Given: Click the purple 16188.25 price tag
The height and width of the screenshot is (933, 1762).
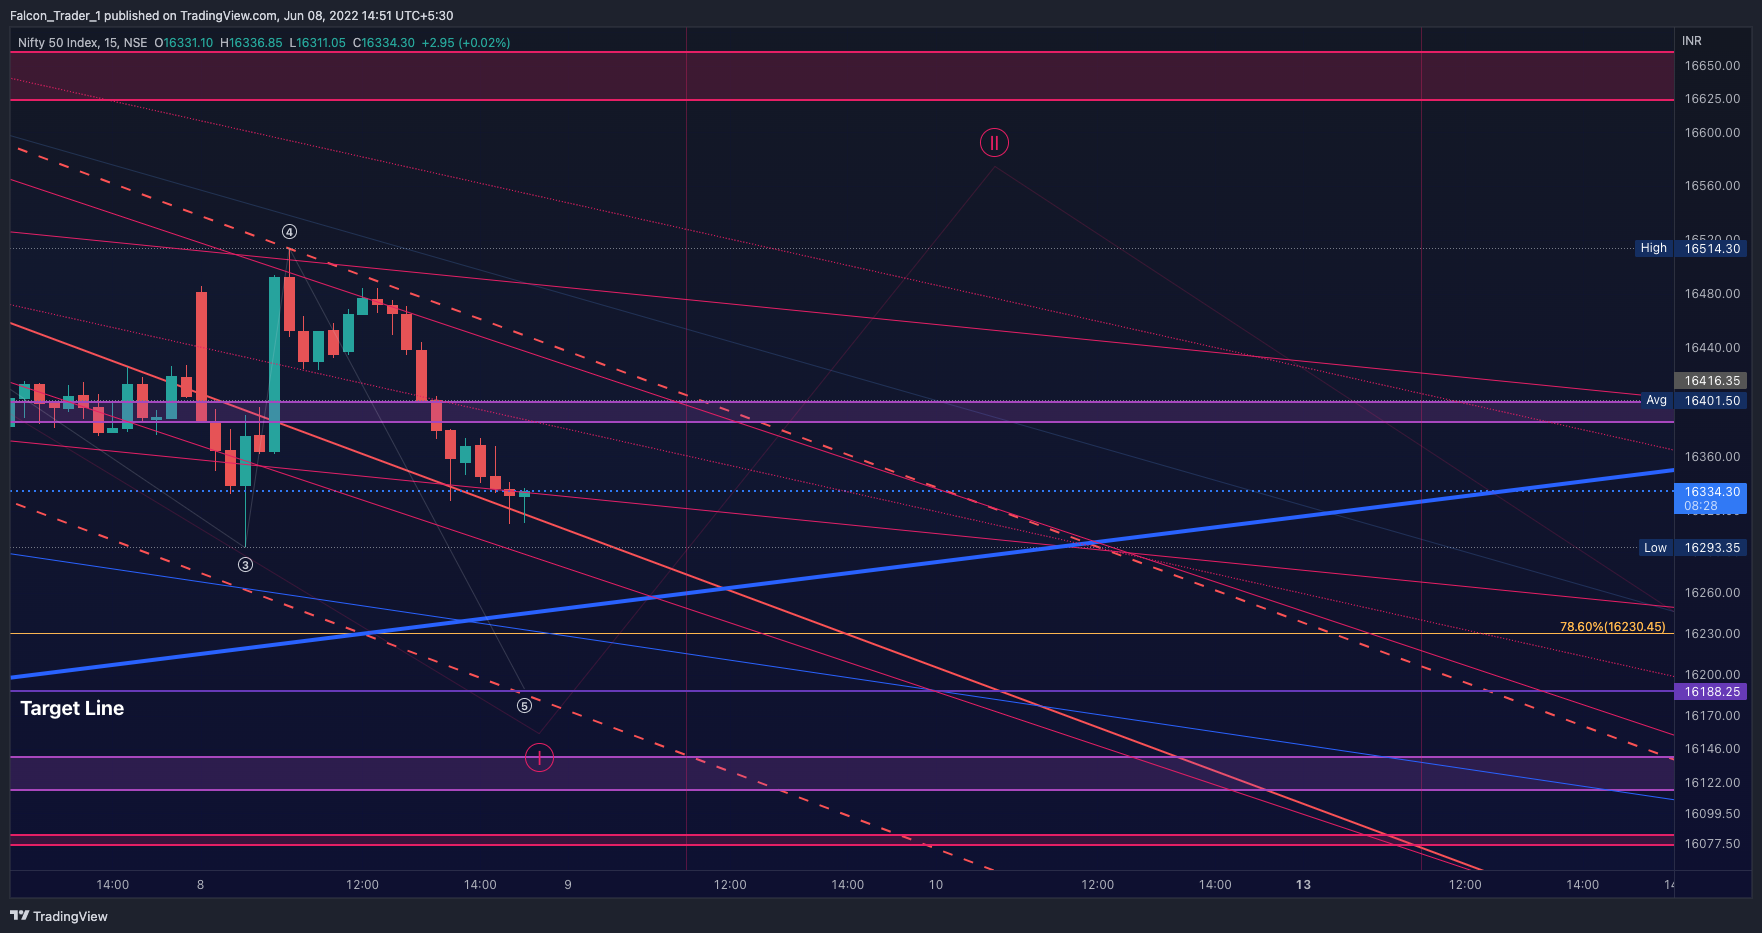Looking at the screenshot, I should 1712,692.
